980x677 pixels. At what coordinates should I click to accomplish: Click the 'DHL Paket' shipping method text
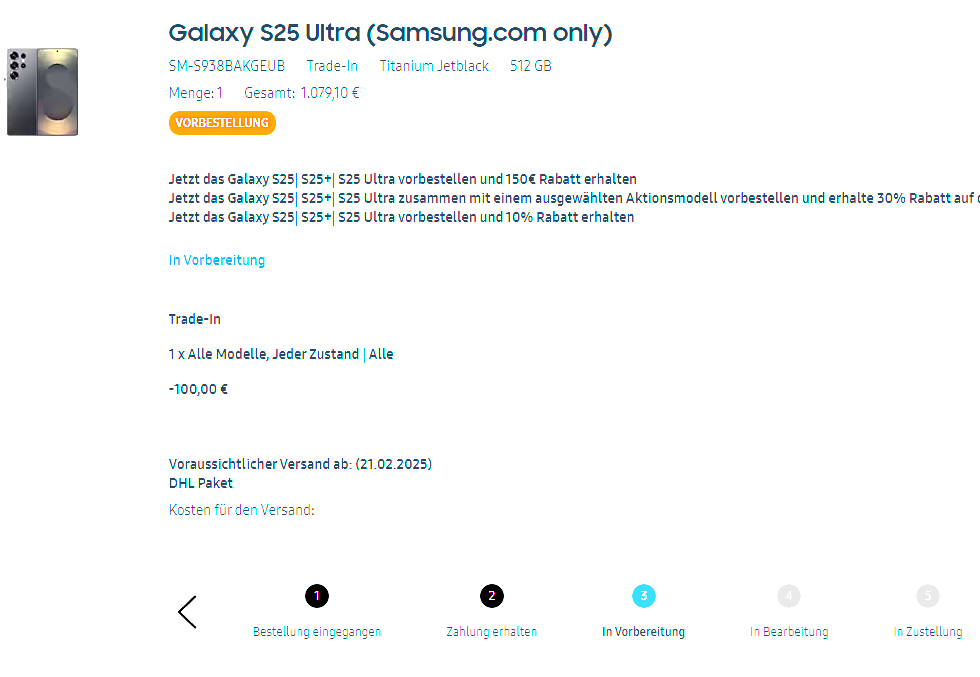click(201, 483)
